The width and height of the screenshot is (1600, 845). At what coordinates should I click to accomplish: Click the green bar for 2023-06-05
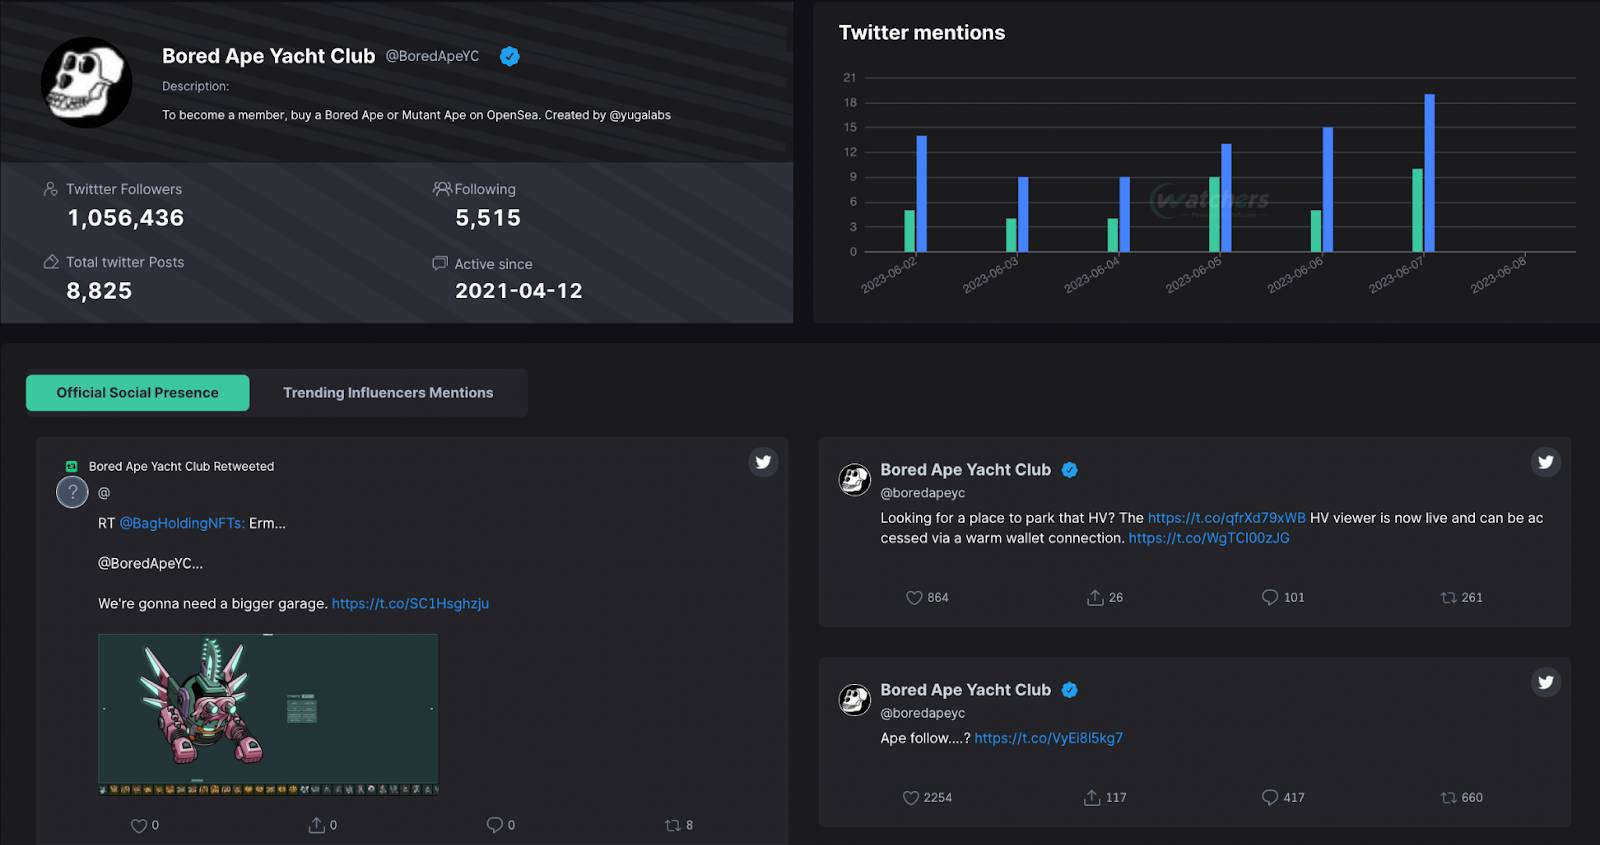click(1214, 214)
